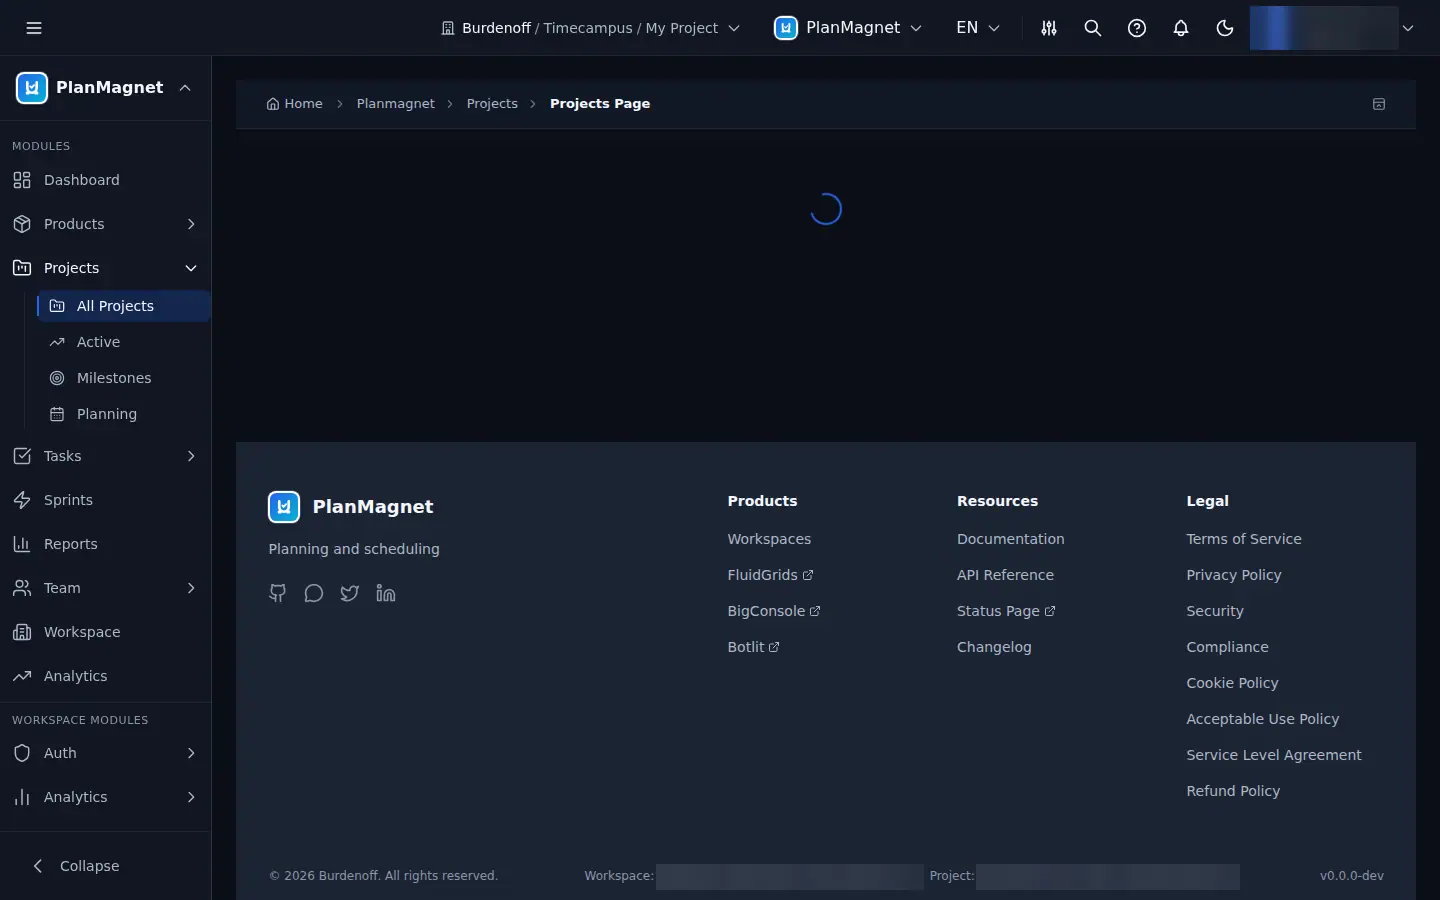This screenshot has height=900, width=1440.
Task: Open the Botlit external link
Action: pyautogui.click(x=753, y=647)
